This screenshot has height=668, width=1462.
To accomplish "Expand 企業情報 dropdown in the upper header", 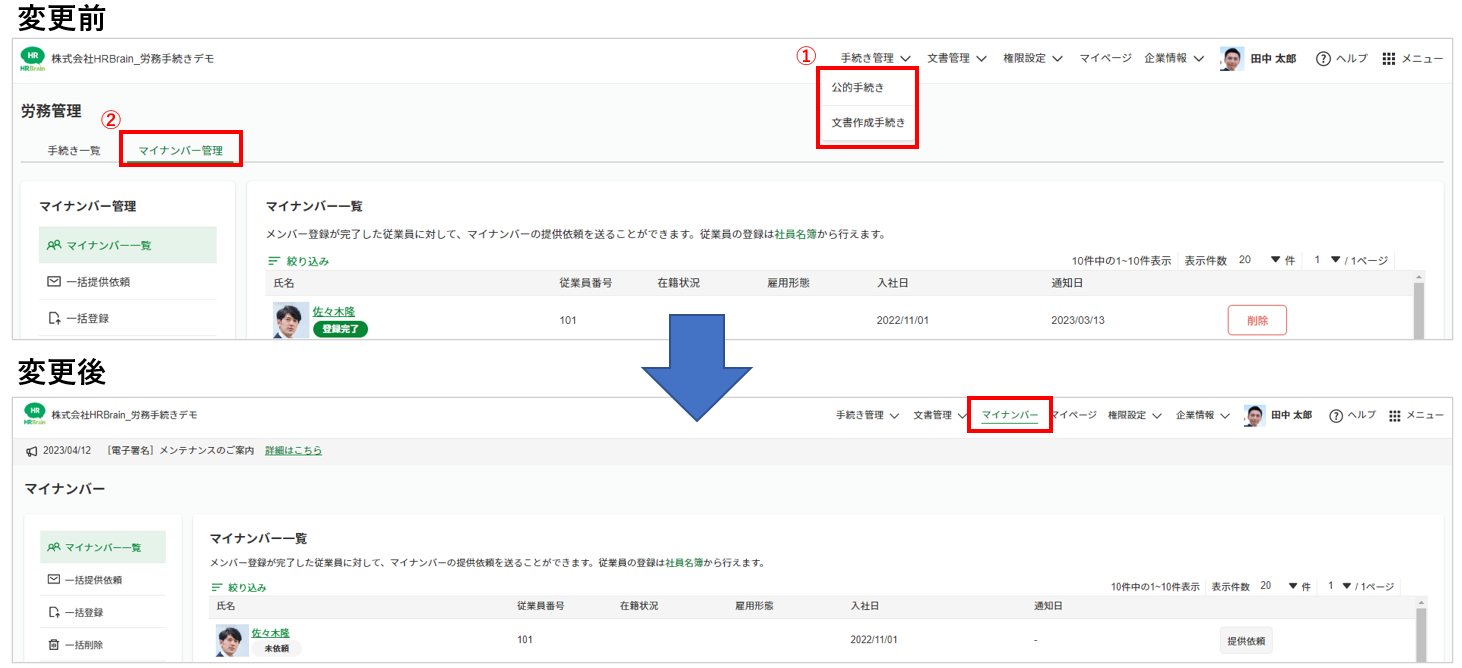I will [x=1174, y=59].
